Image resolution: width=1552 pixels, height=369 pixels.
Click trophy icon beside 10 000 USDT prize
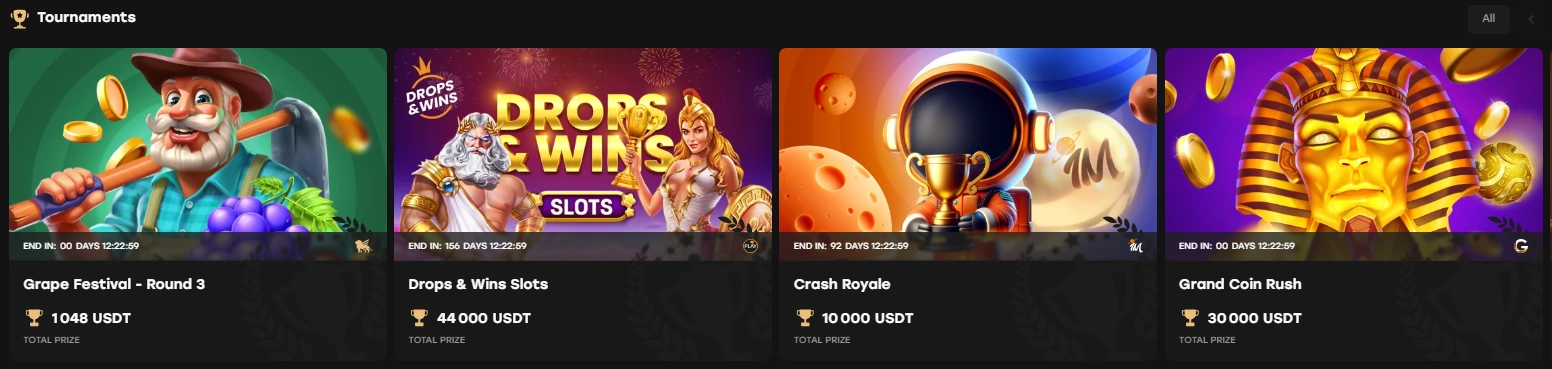point(804,318)
